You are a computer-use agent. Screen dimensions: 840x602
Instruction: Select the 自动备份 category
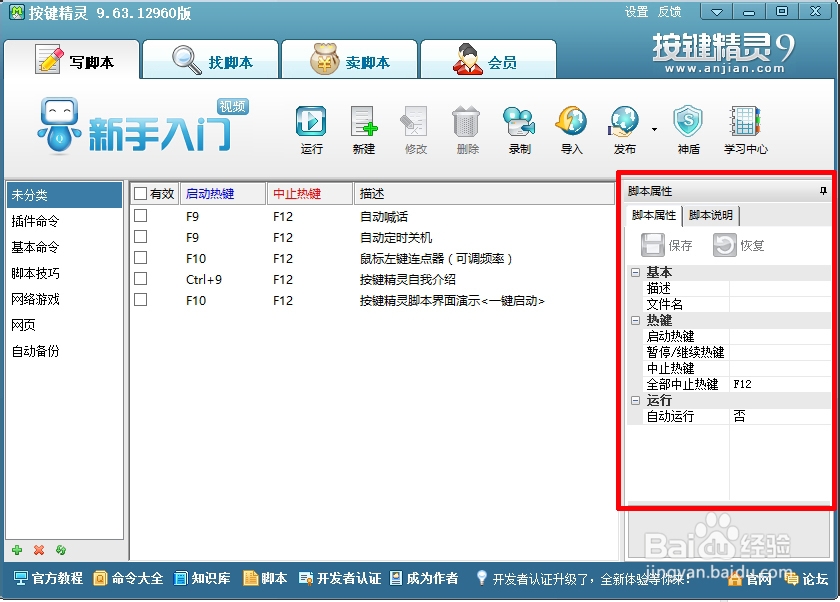pyautogui.click(x=64, y=351)
